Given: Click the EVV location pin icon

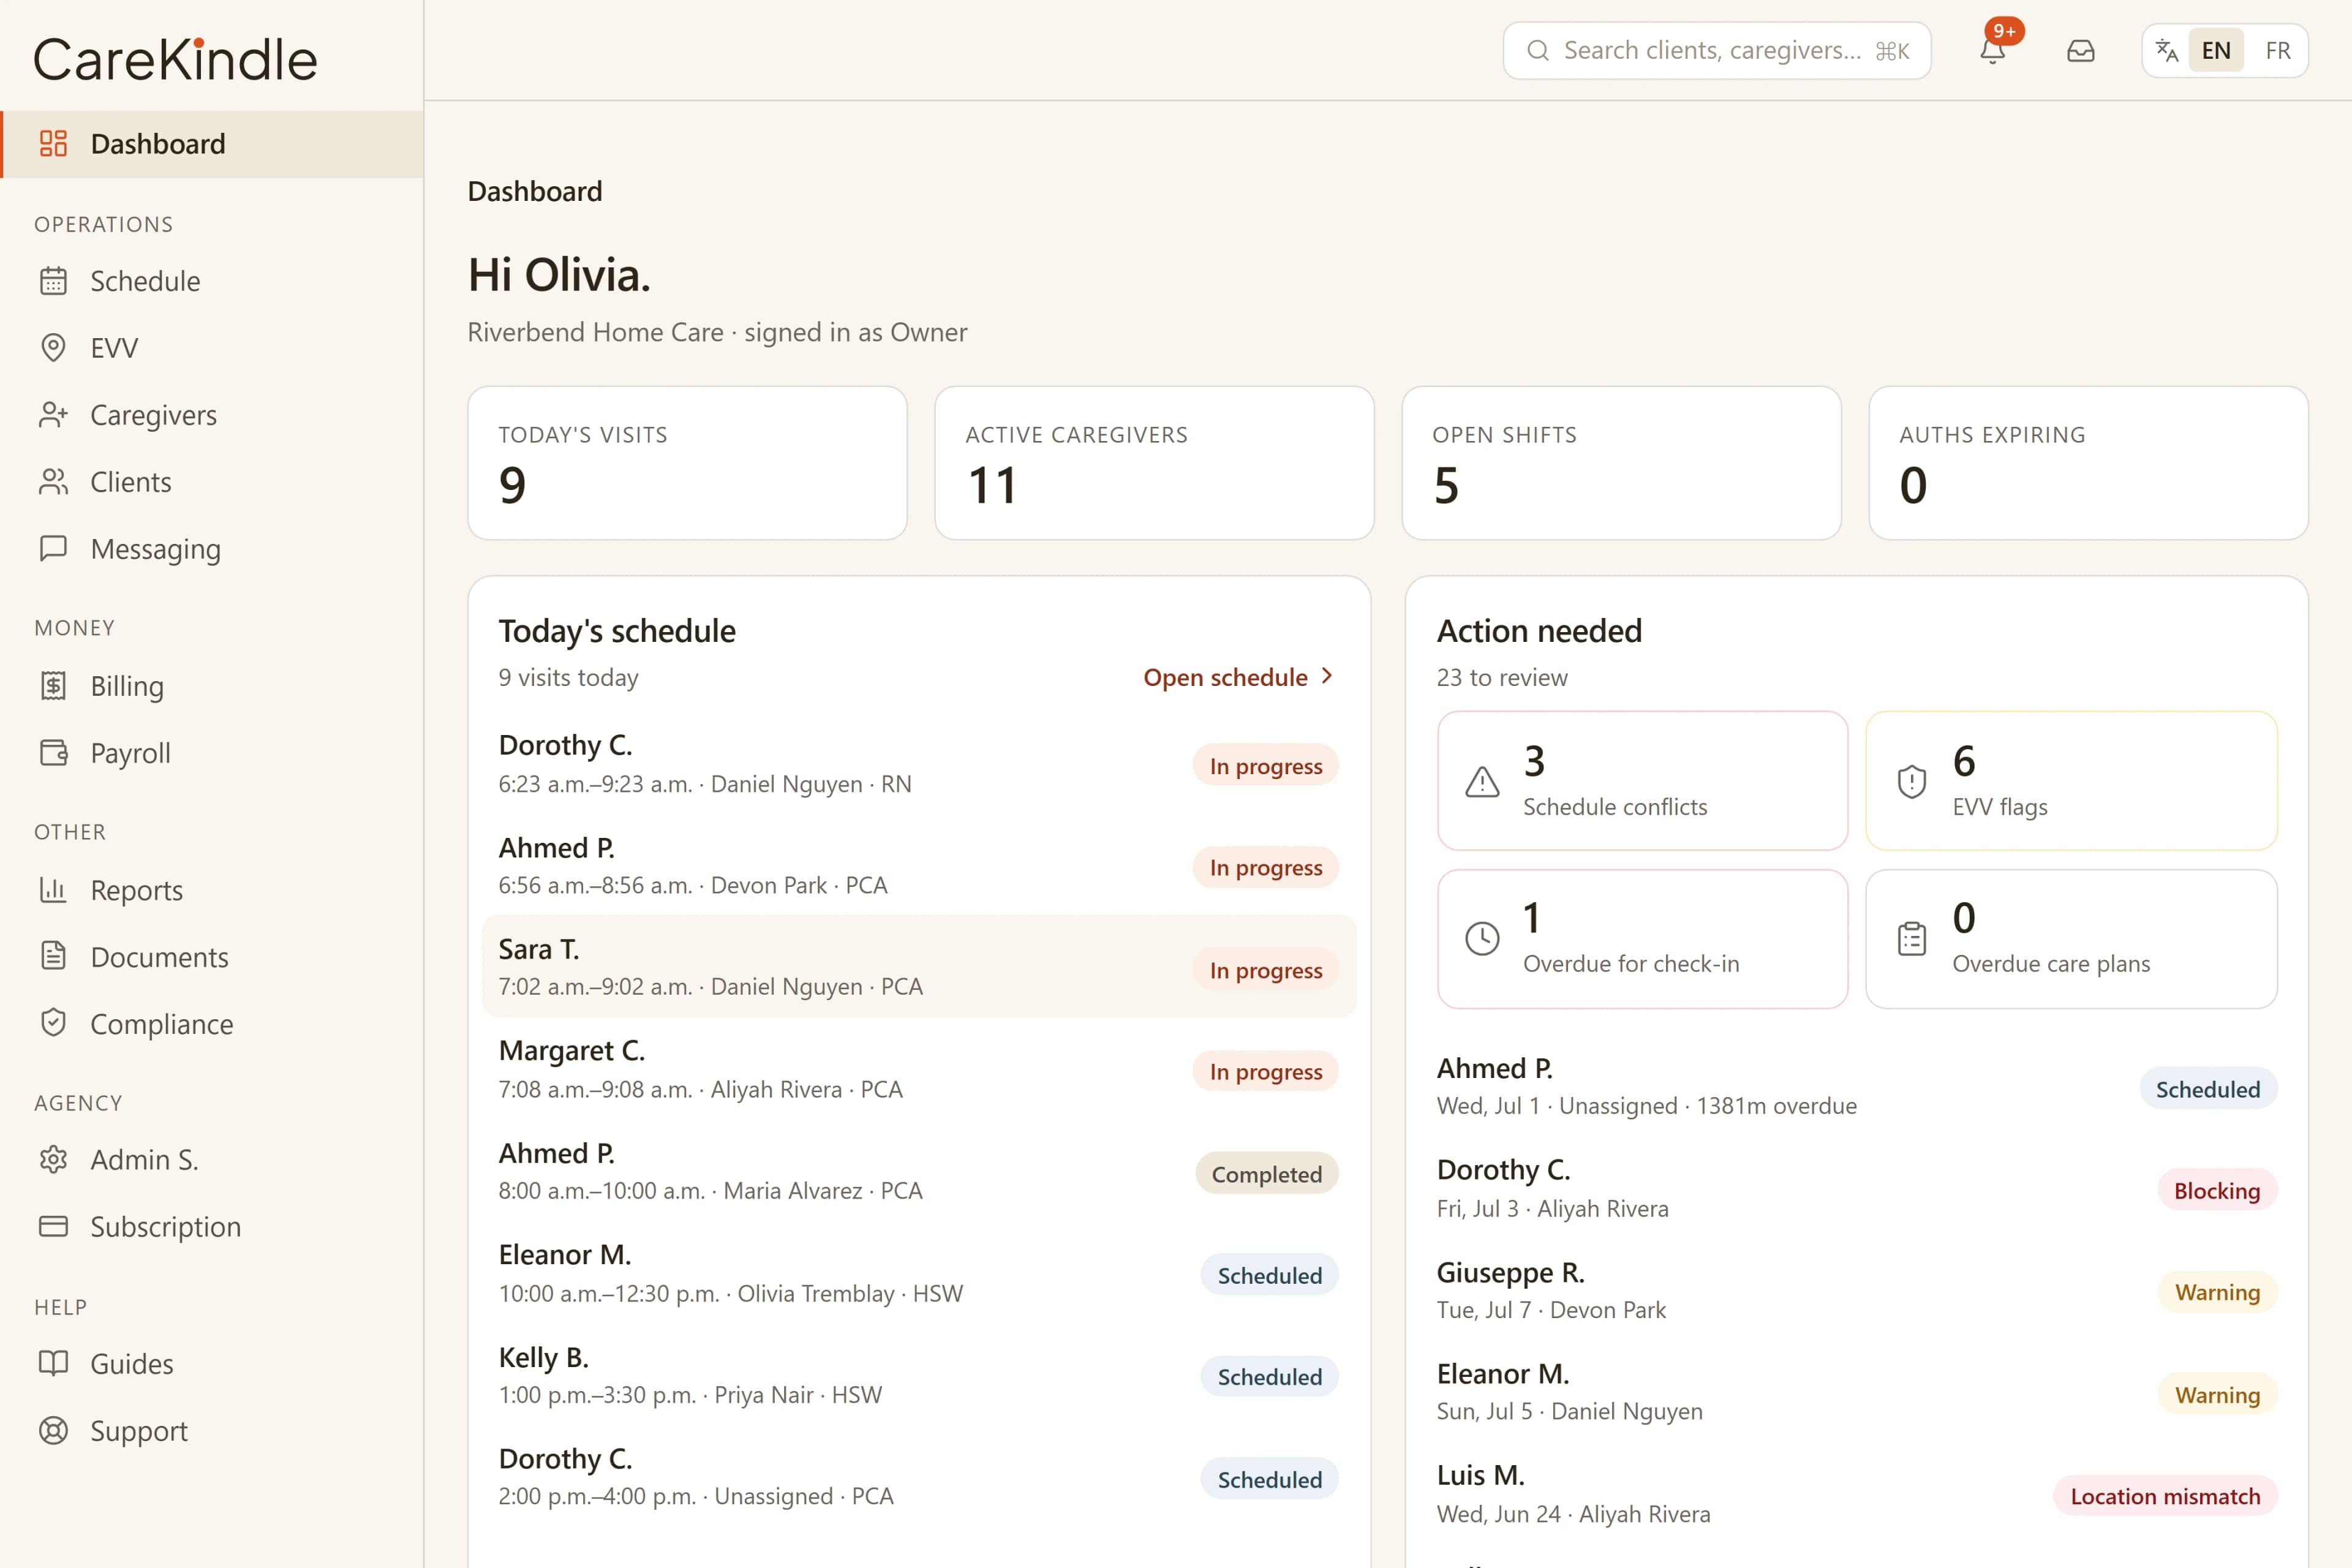Looking at the screenshot, I should tap(53, 348).
